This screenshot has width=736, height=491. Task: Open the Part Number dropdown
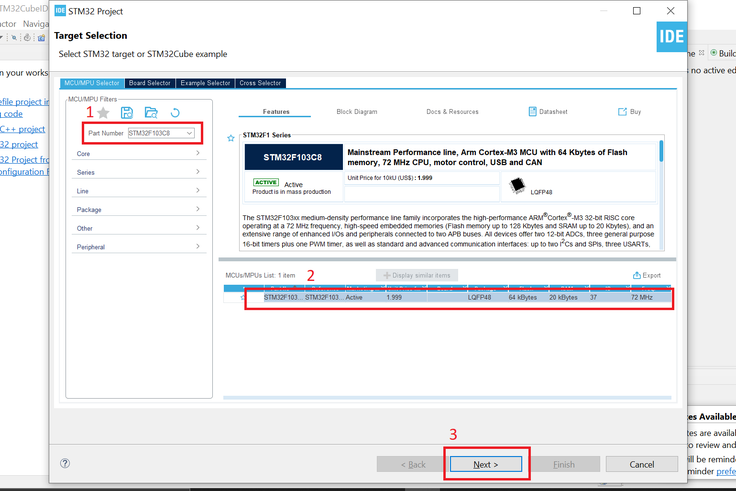pos(189,133)
